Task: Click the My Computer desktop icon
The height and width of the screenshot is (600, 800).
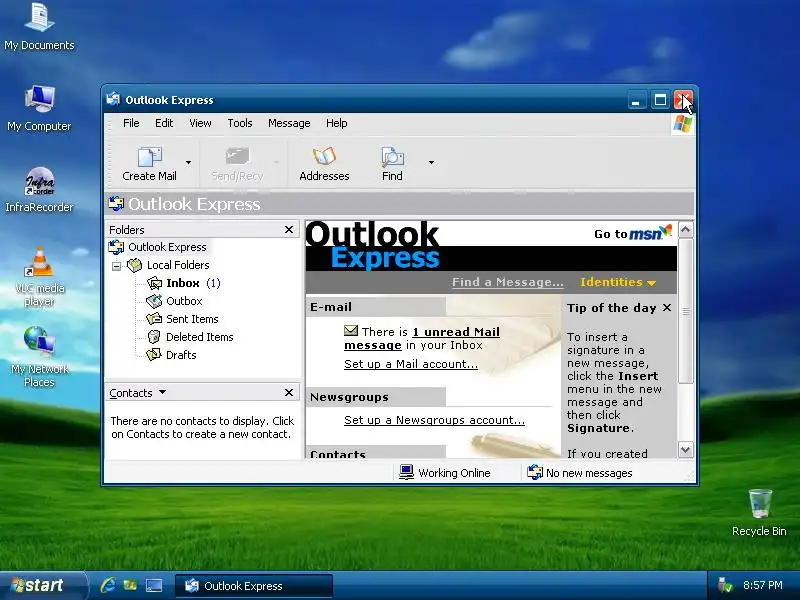Action: [x=40, y=98]
